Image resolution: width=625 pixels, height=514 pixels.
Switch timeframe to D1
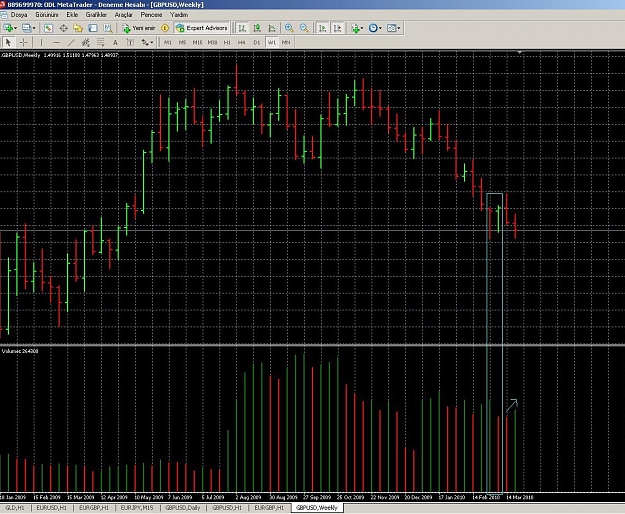tap(257, 42)
